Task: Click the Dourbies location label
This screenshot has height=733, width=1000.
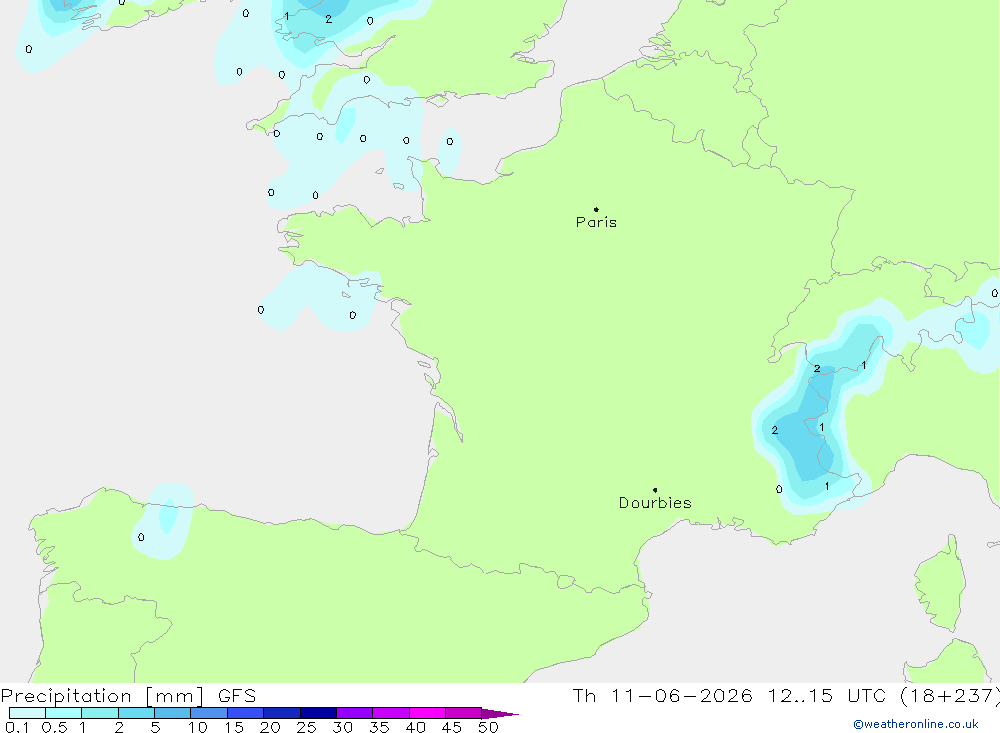Action: (655, 503)
